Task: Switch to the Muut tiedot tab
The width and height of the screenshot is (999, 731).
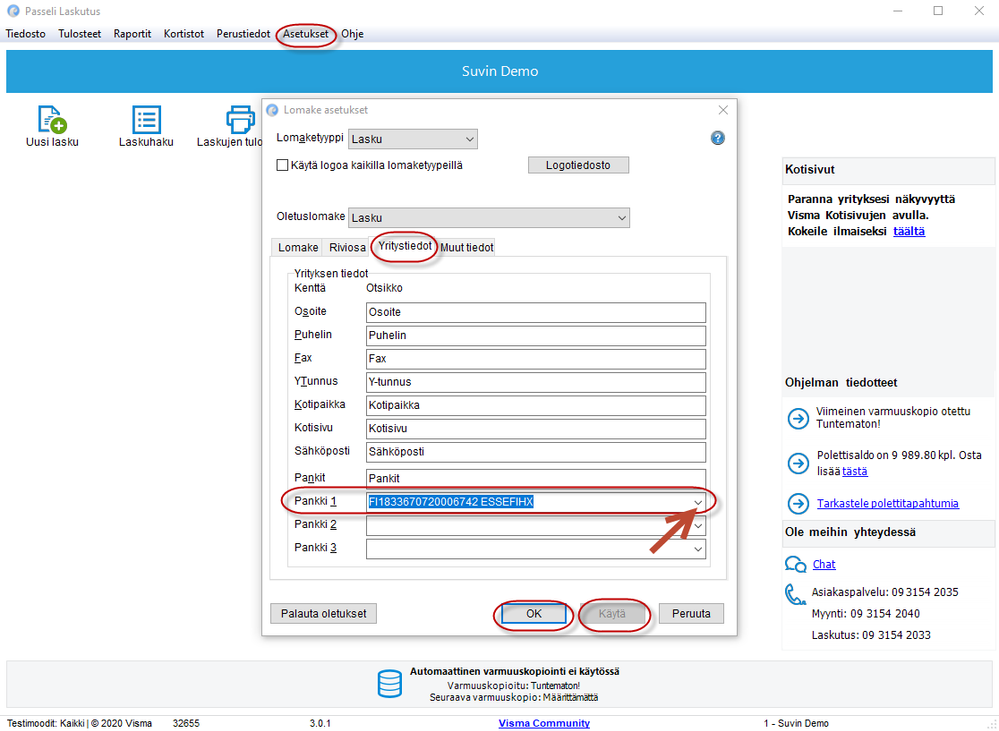Action: coord(467,247)
